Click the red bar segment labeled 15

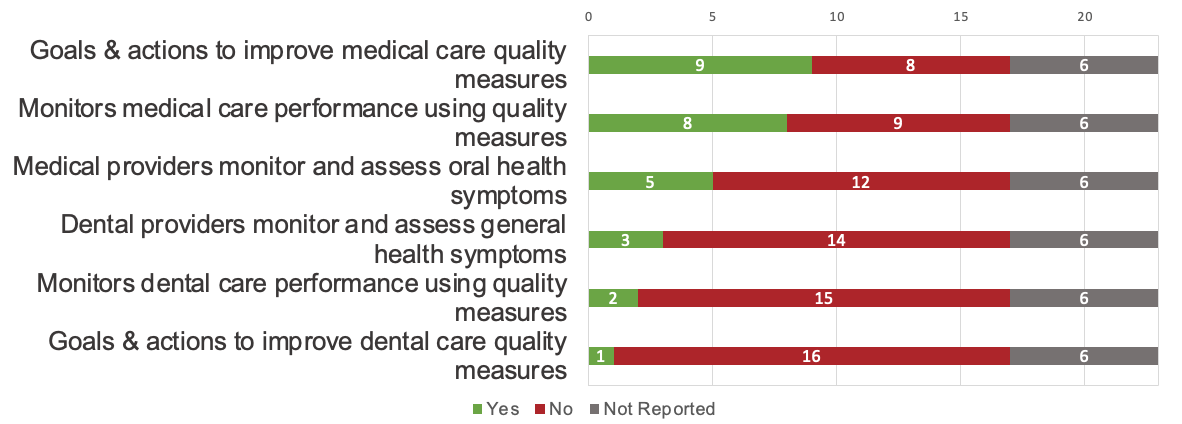[x=824, y=298]
